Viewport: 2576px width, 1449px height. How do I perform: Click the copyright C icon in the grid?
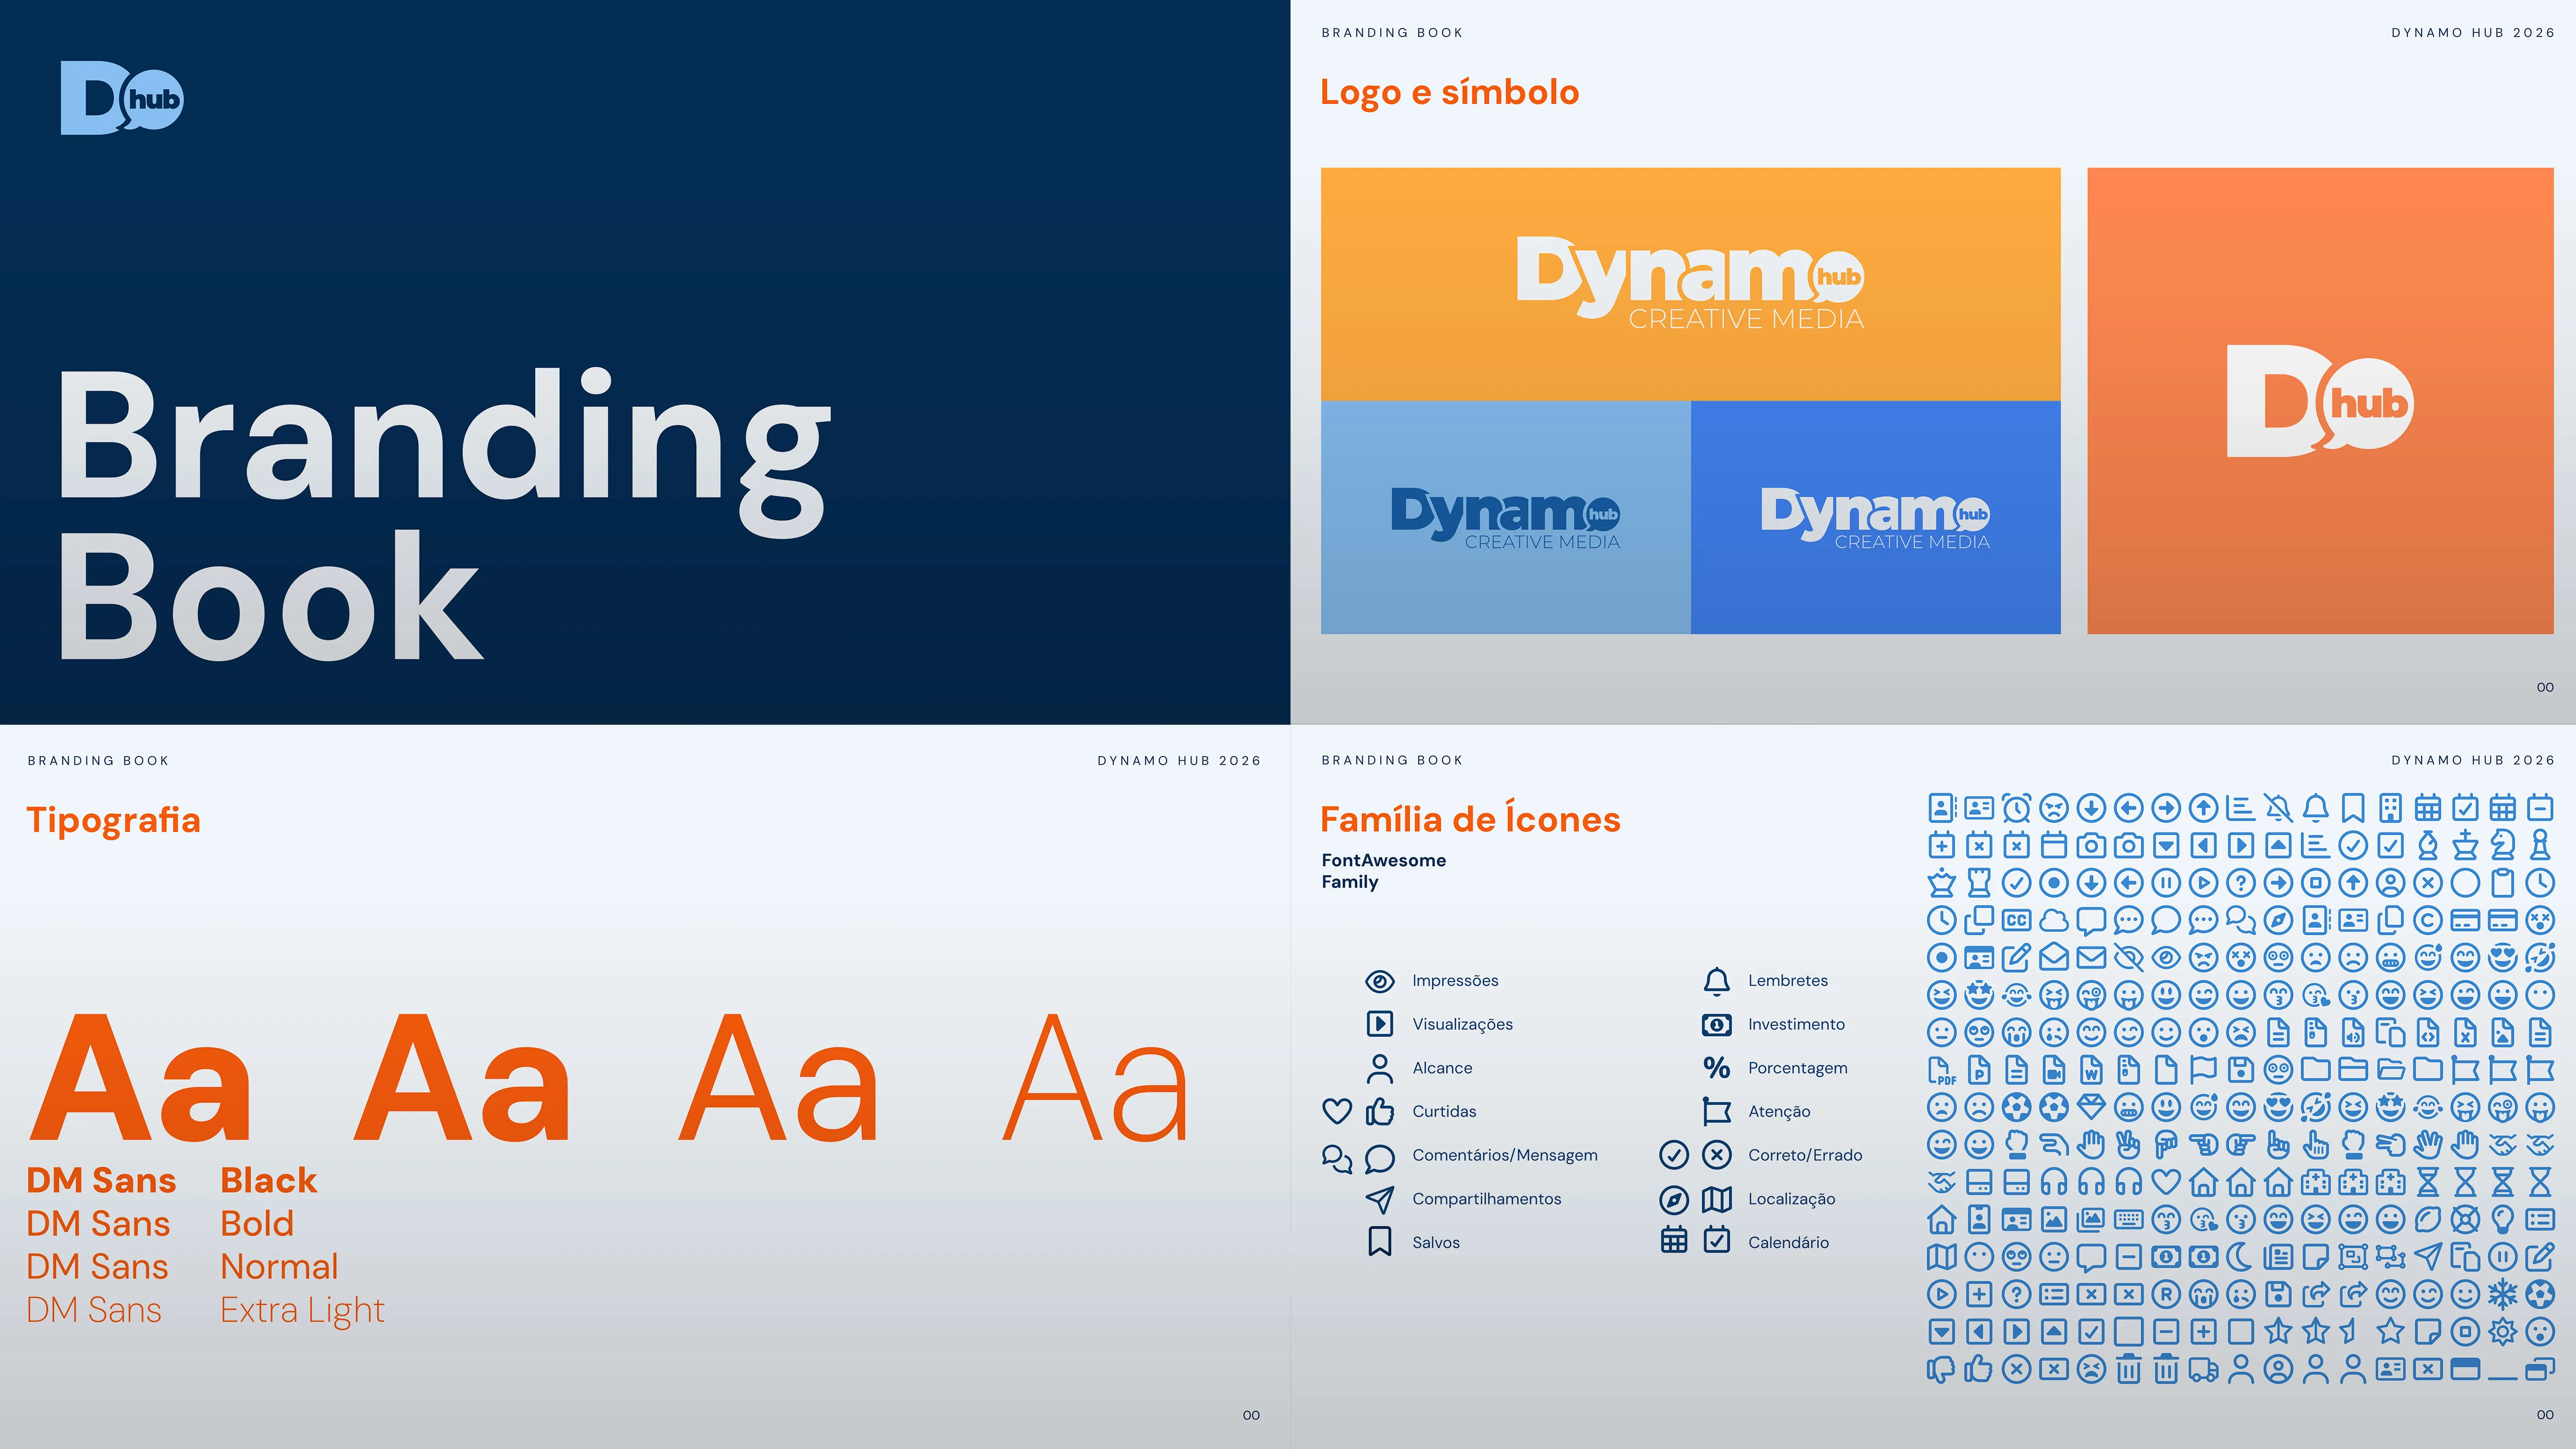(2427, 920)
